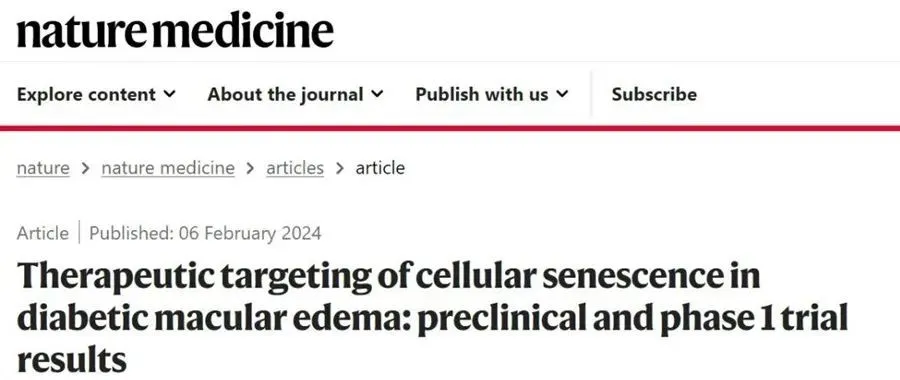Navigate to the articles breadcrumb link
The height and width of the screenshot is (380, 900).
295,168
